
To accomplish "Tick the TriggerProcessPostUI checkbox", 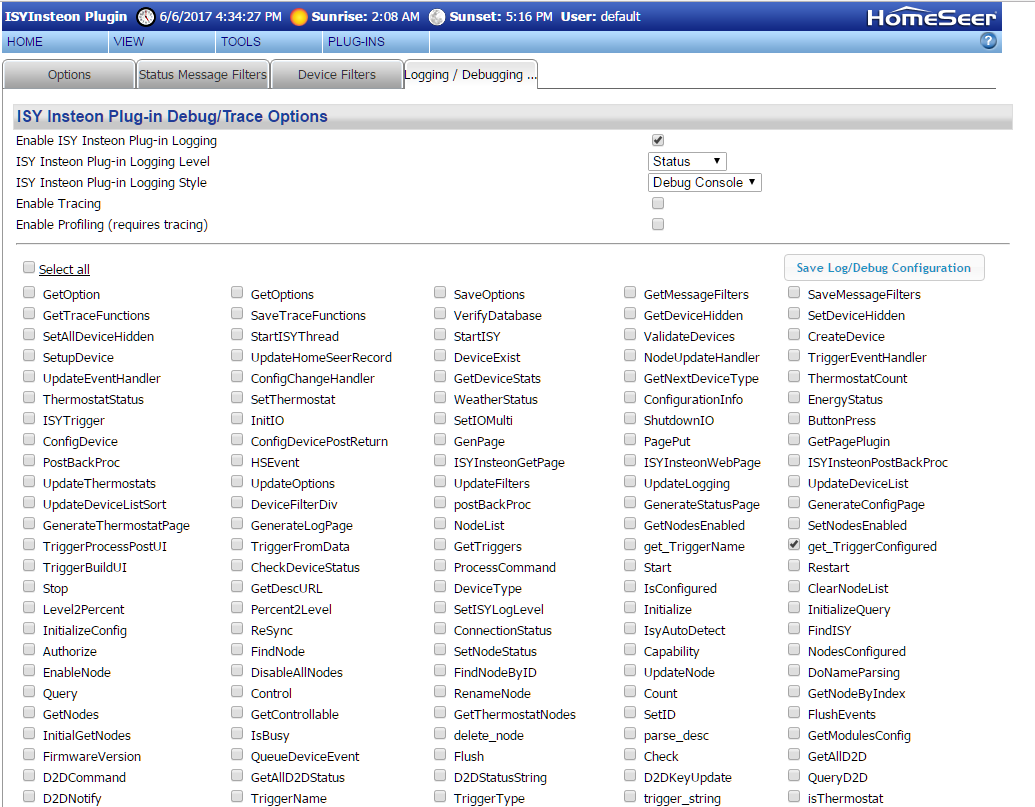I will [x=28, y=544].
